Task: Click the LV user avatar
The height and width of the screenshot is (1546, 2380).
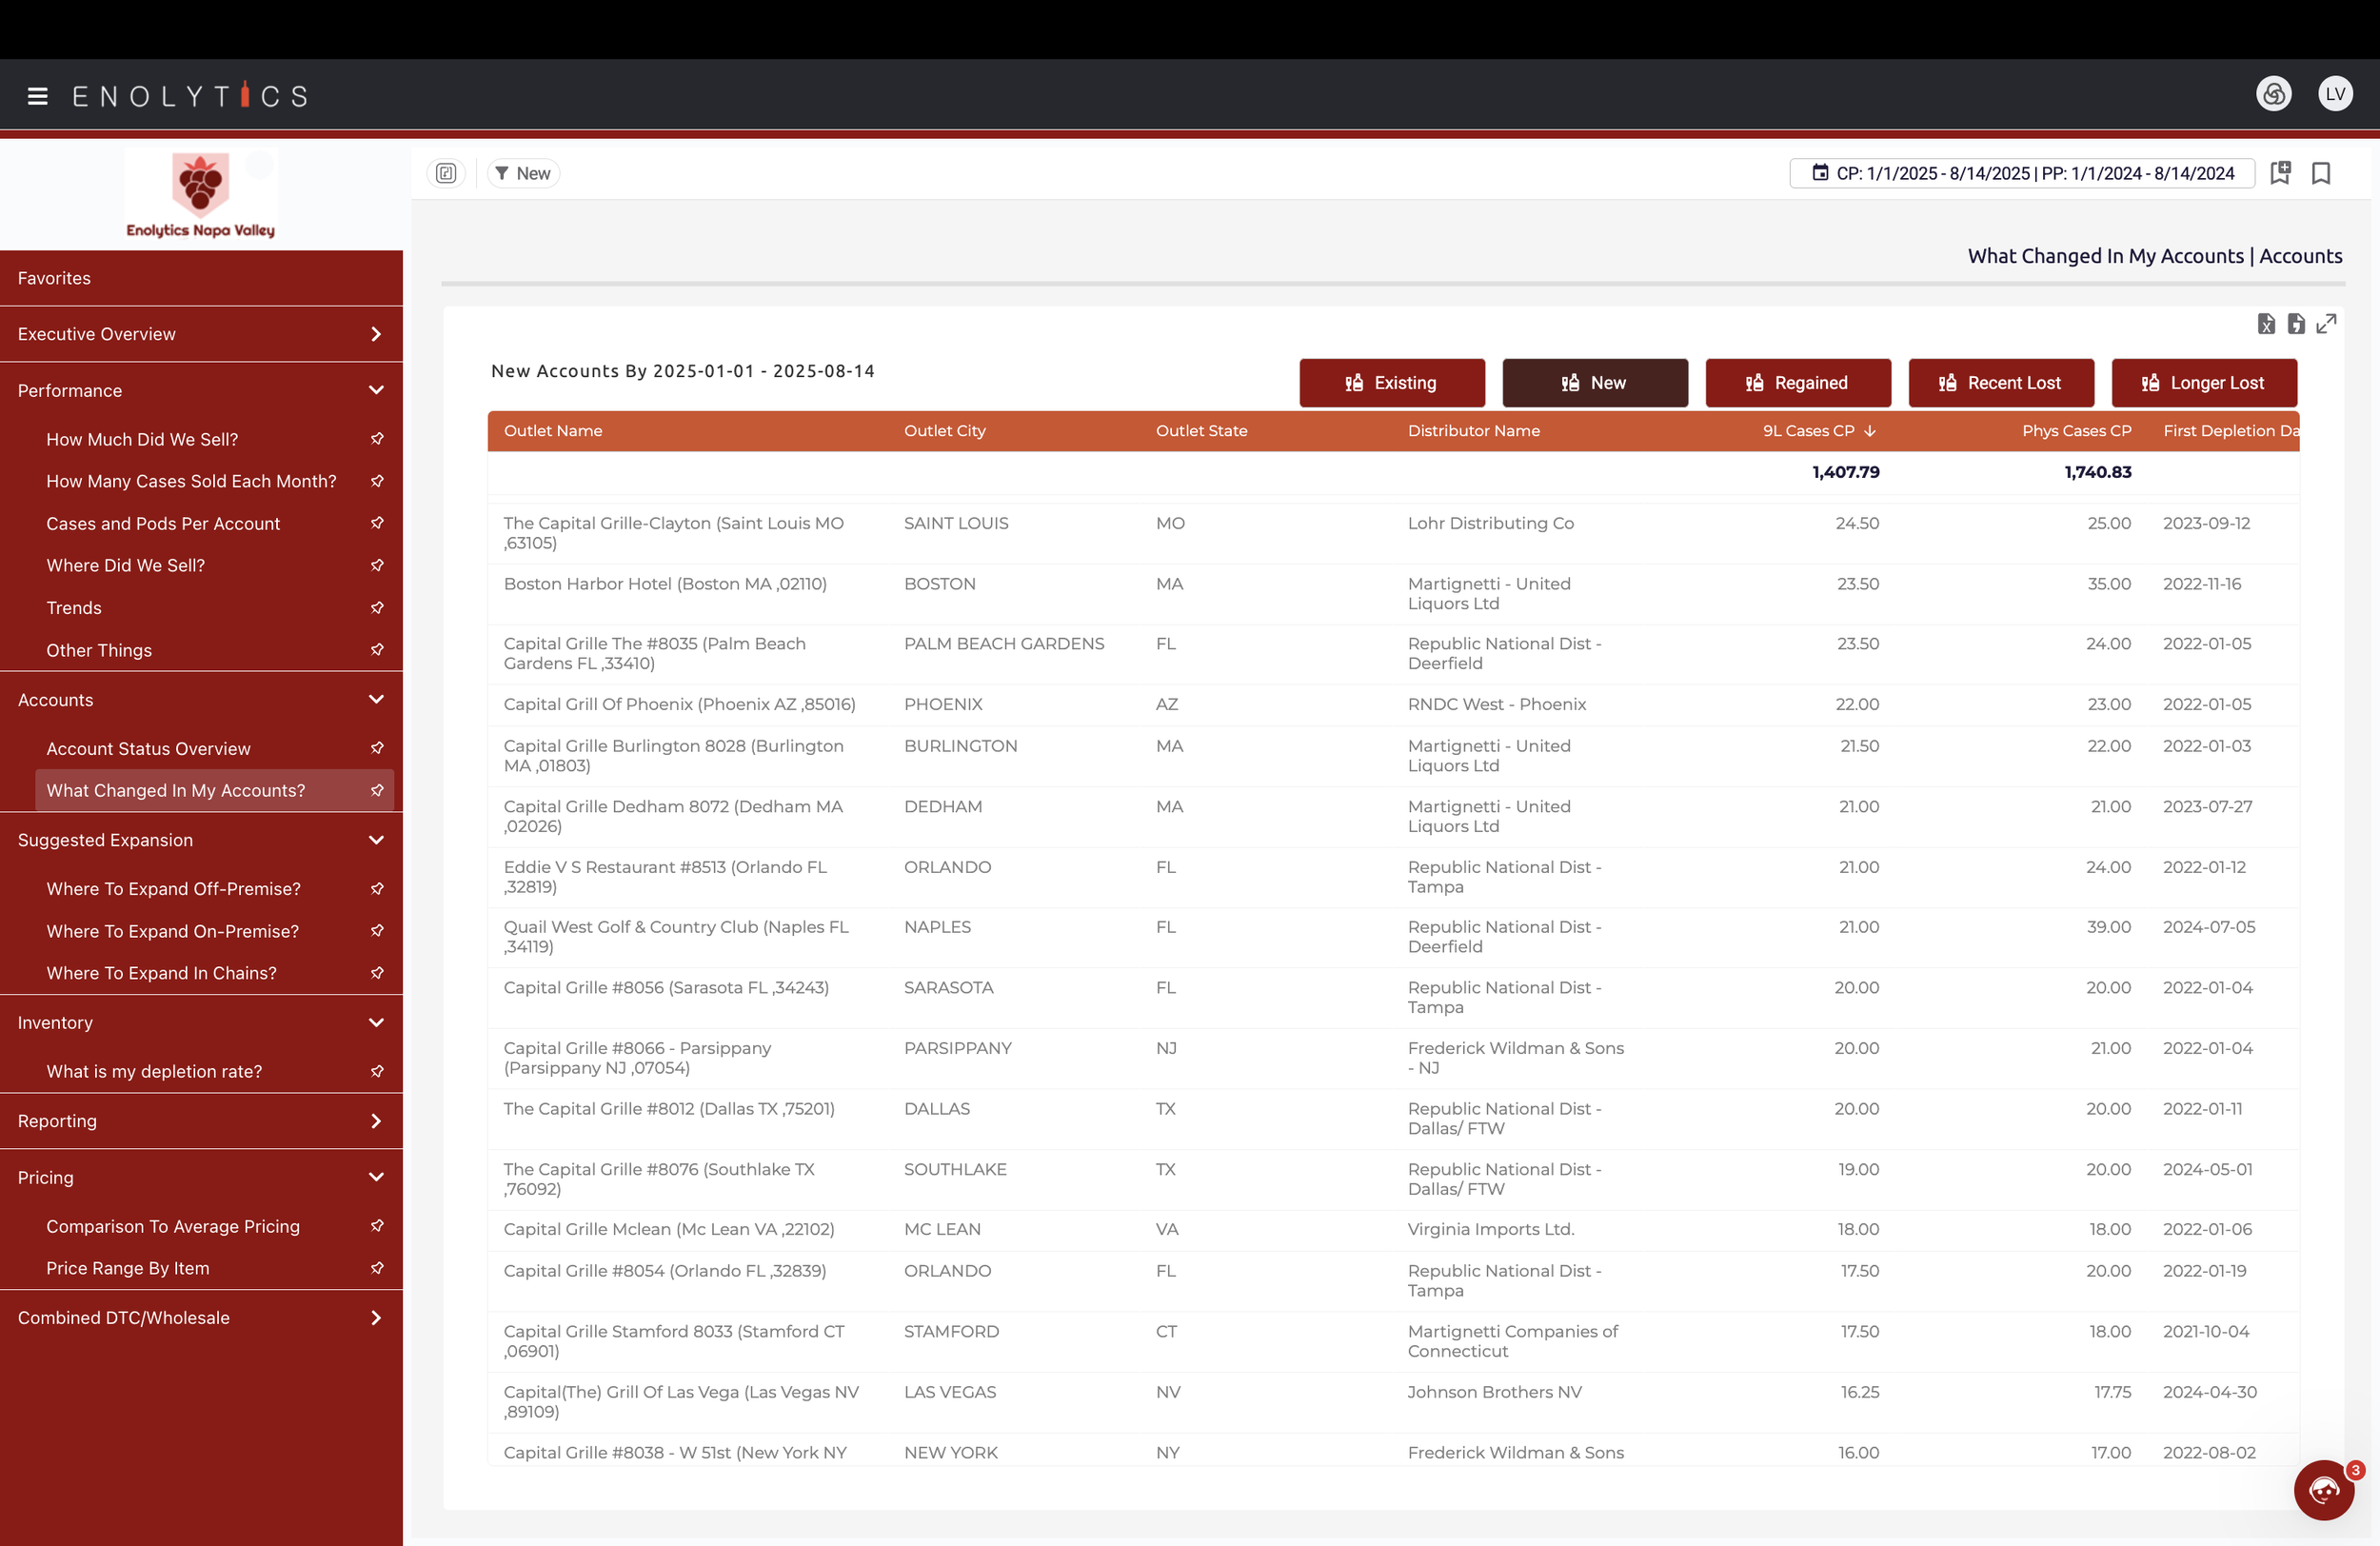Action: pos(2335,94)
